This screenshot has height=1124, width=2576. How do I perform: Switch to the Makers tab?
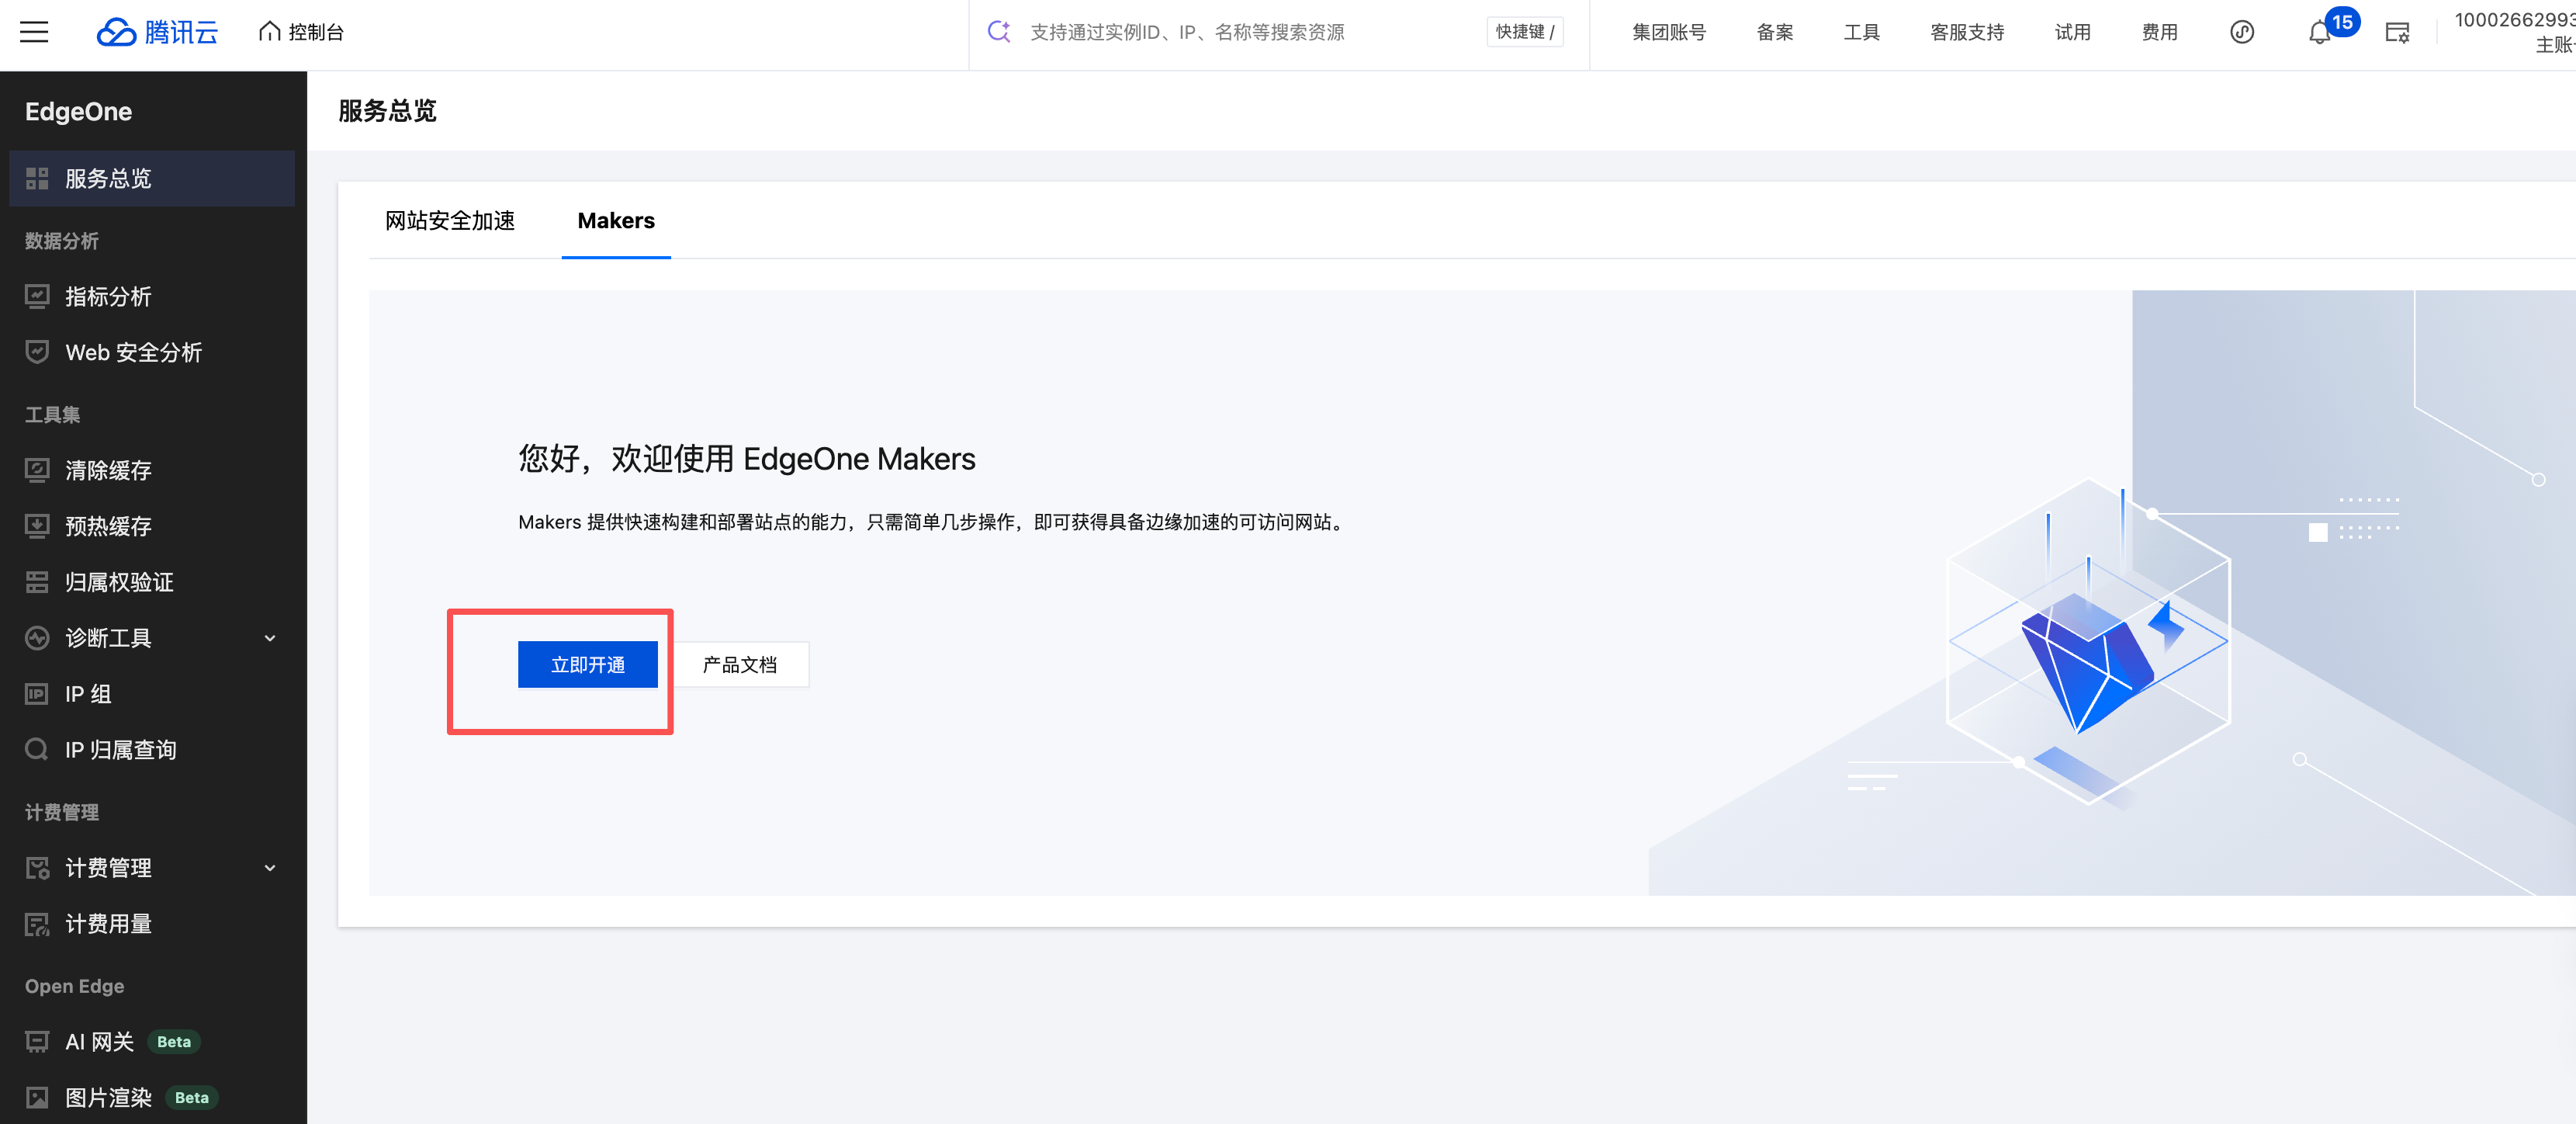point(616,221)
